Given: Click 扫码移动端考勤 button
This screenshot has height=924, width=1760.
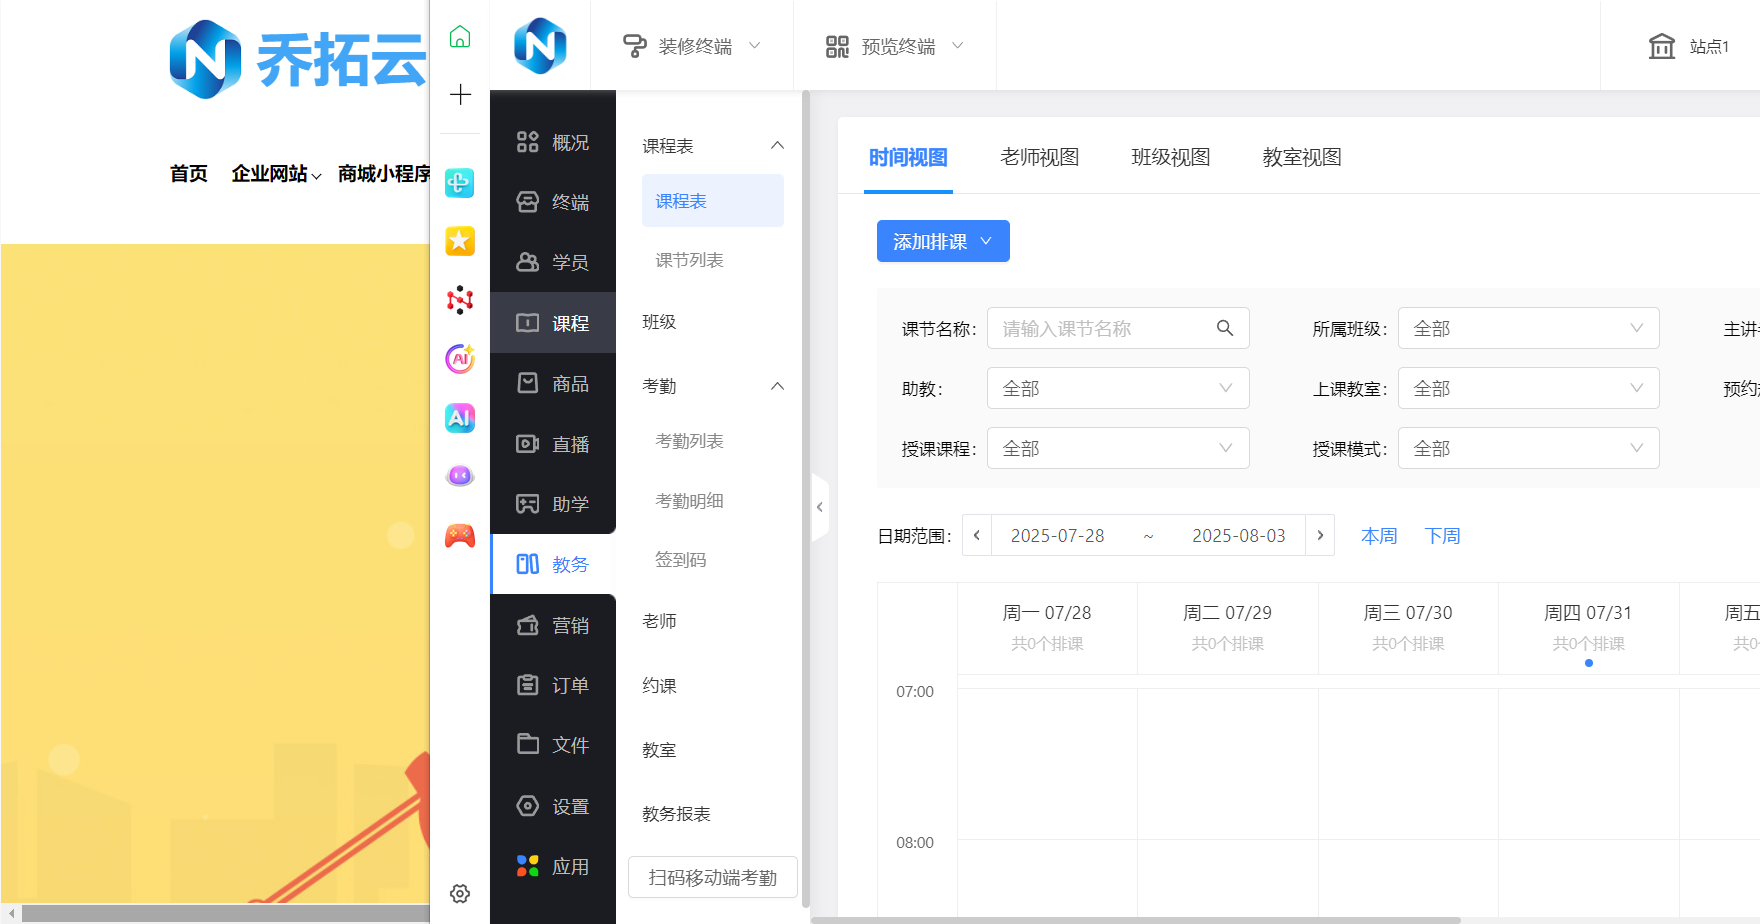Looking at the screenshot, I should (x=713, y=877).
